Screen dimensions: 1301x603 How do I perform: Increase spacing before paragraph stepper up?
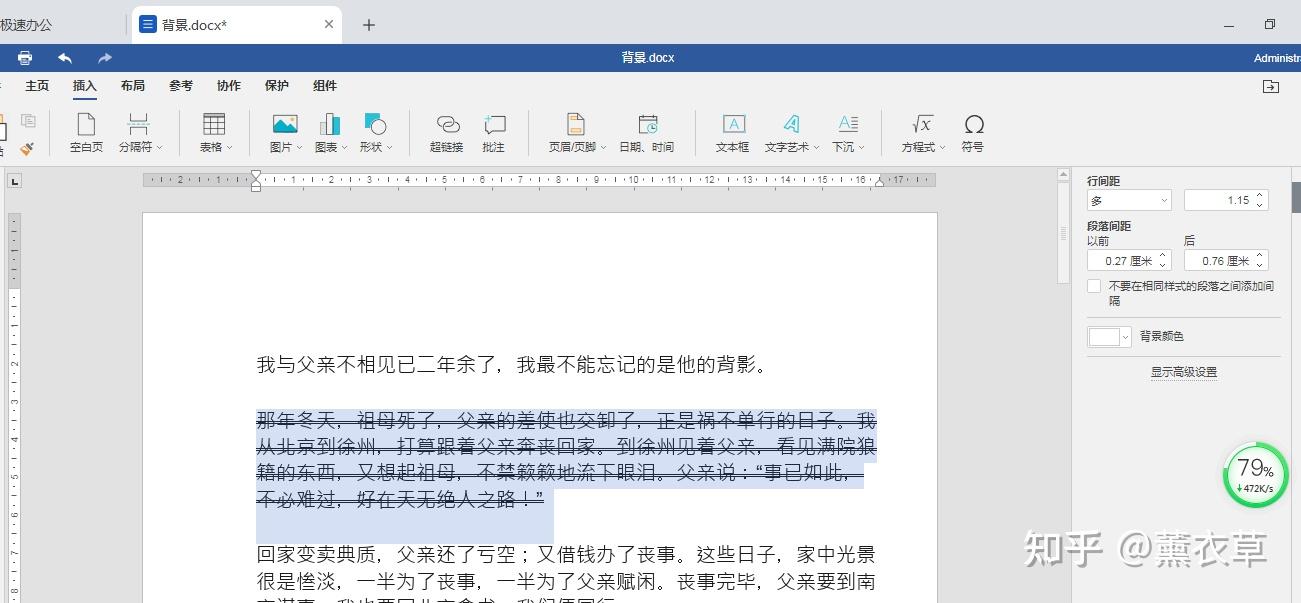[1164, 256]
